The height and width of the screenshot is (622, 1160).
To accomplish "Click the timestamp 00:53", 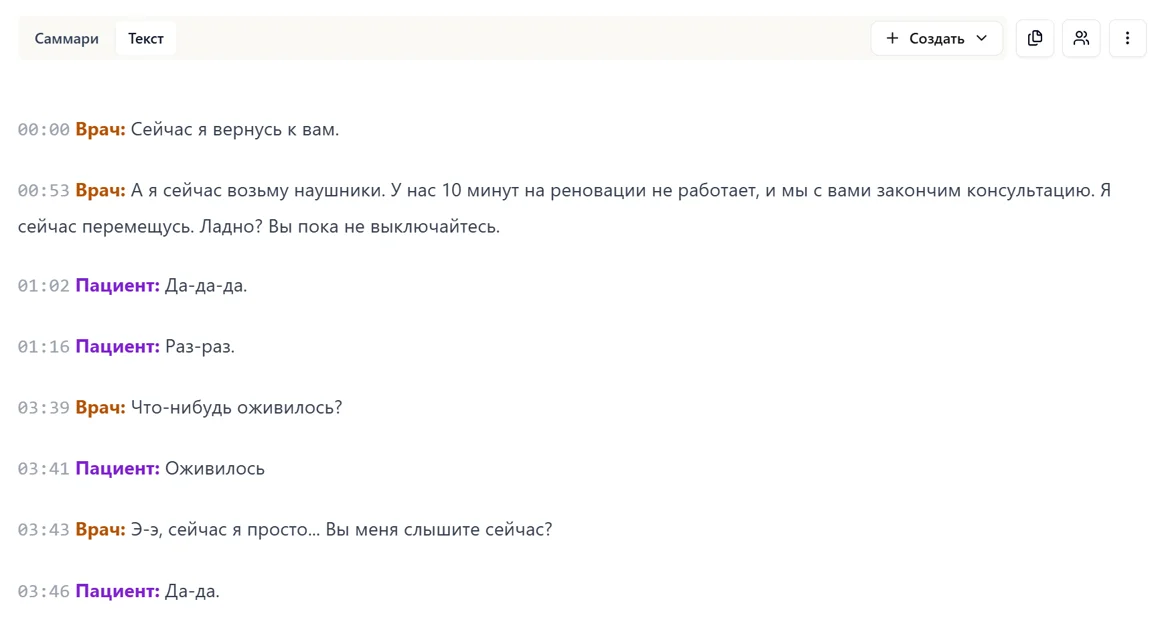I will 42,190.
